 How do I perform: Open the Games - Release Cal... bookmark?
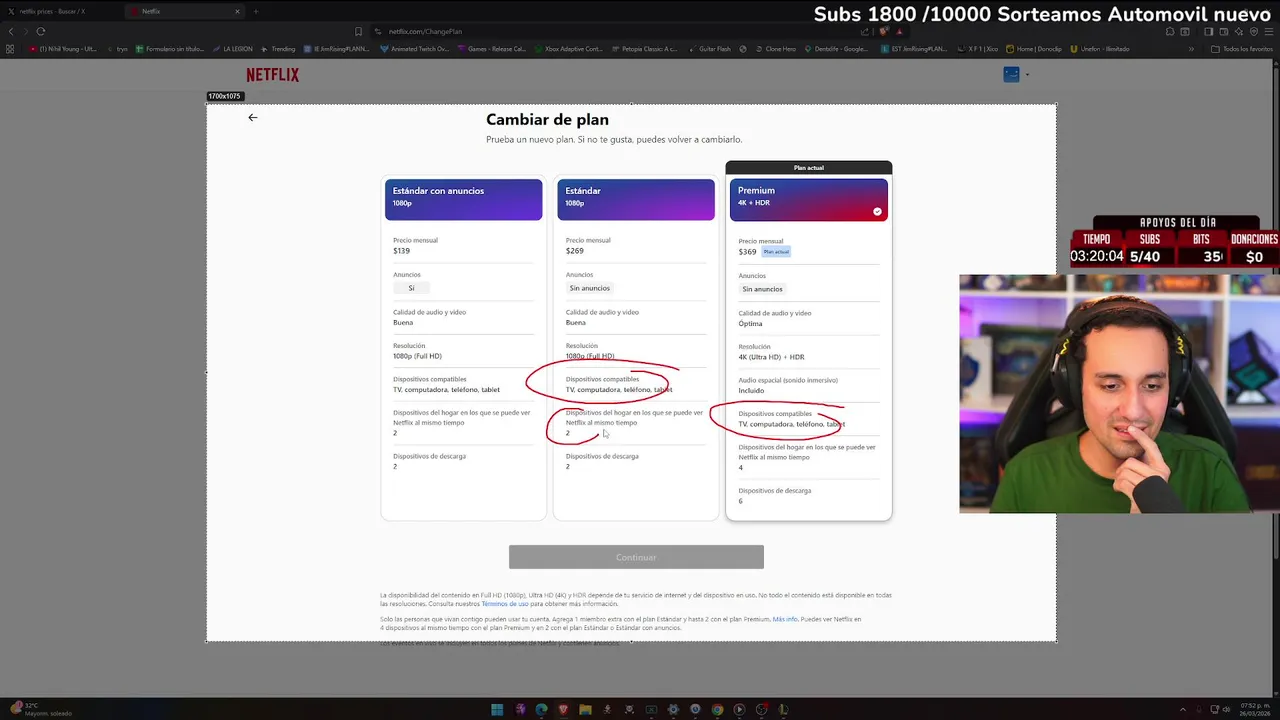(x=491, y=48)
